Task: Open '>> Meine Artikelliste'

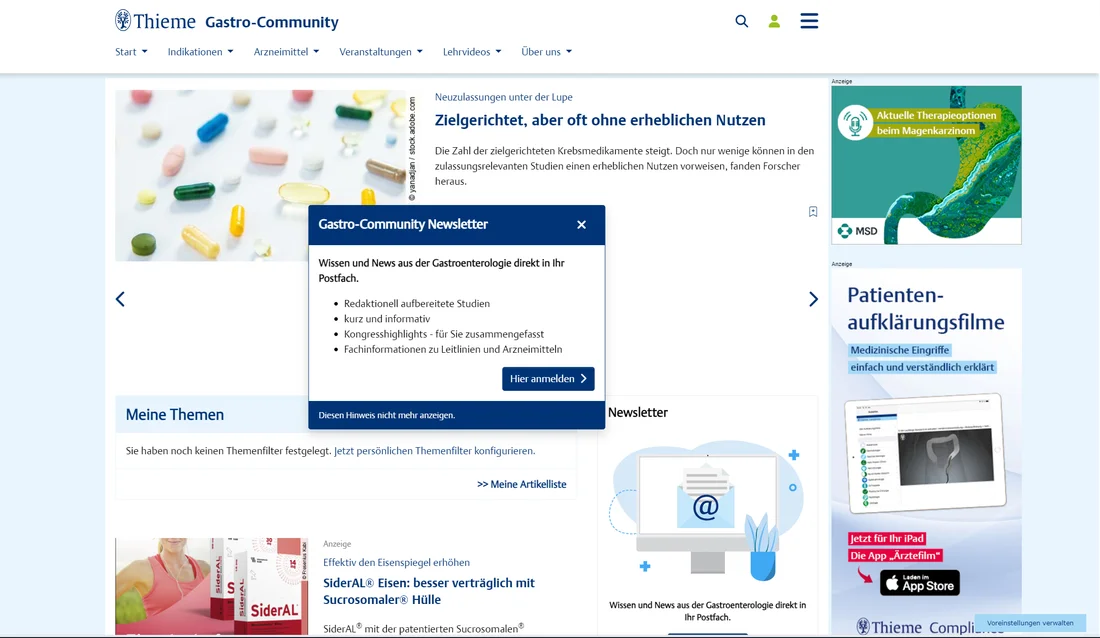Action: [521, 483]
